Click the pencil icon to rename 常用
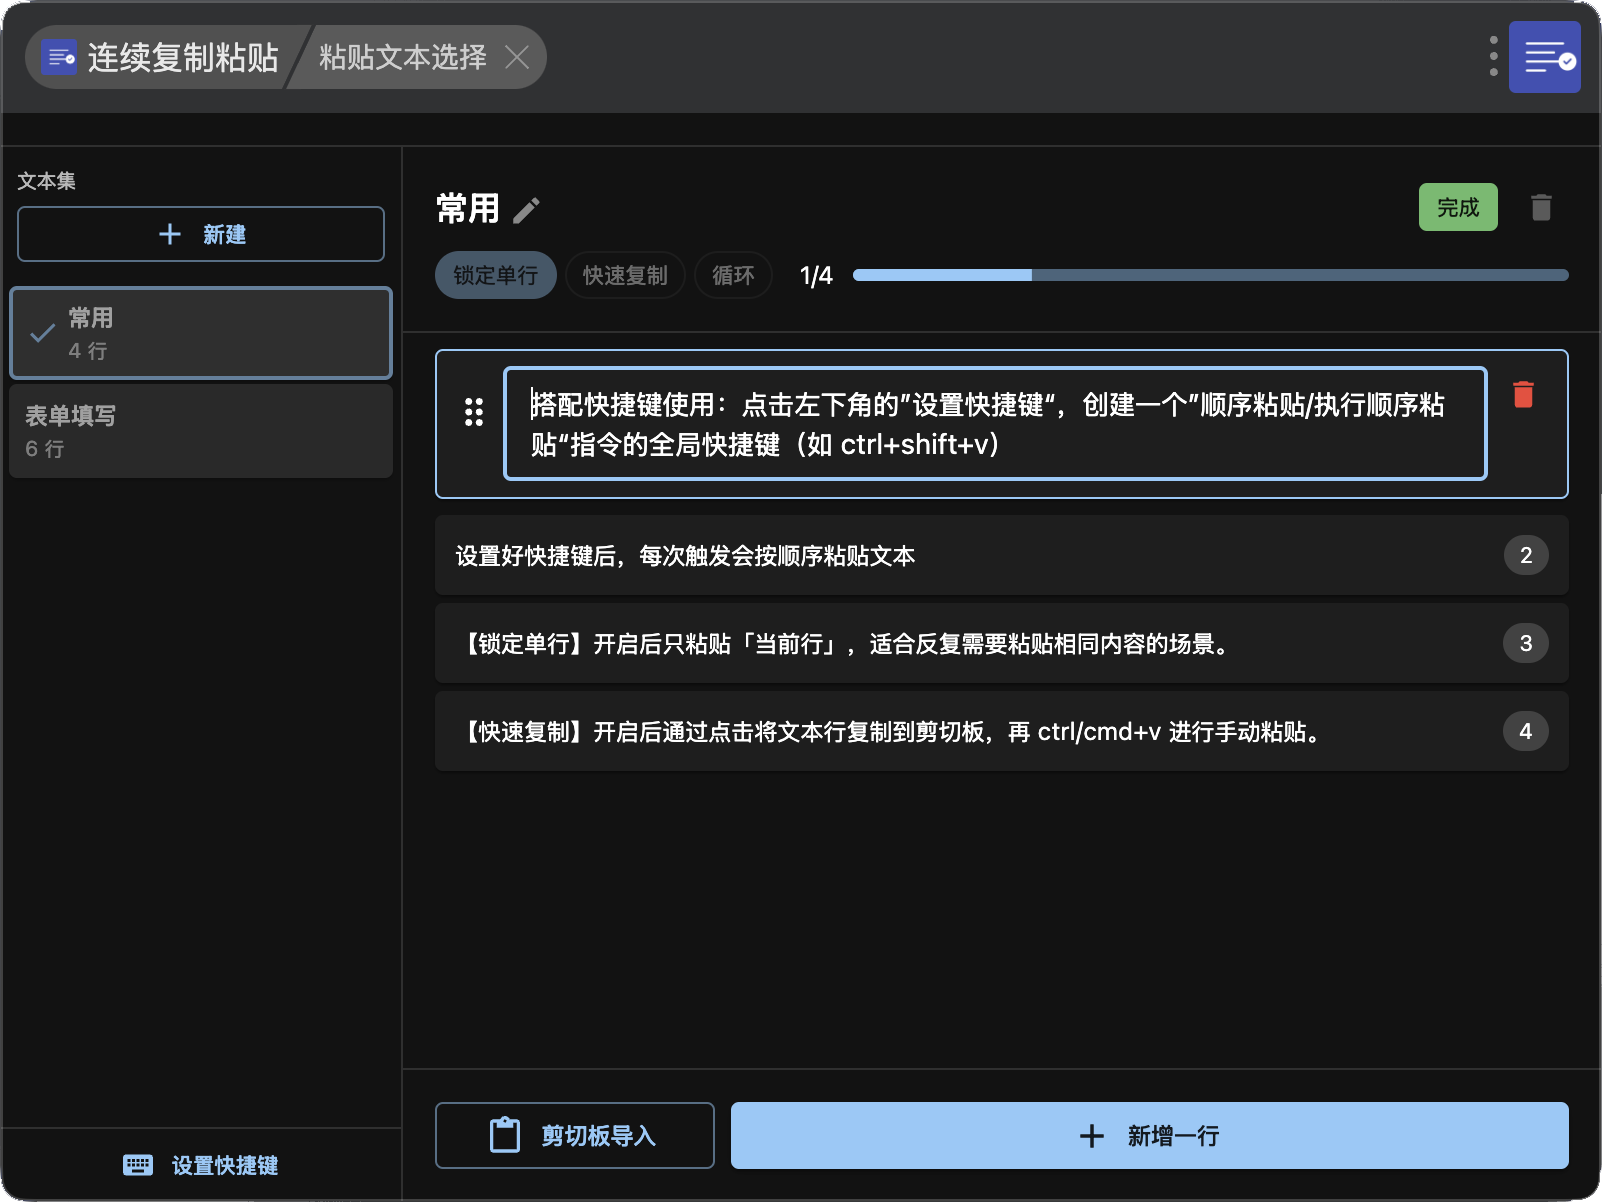 (526, 210)
